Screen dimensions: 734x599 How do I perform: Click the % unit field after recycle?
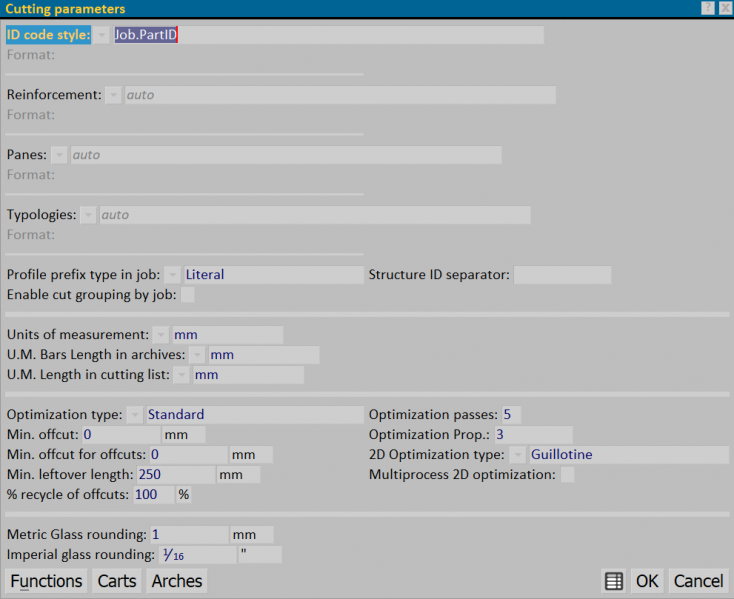click(184, 495)
